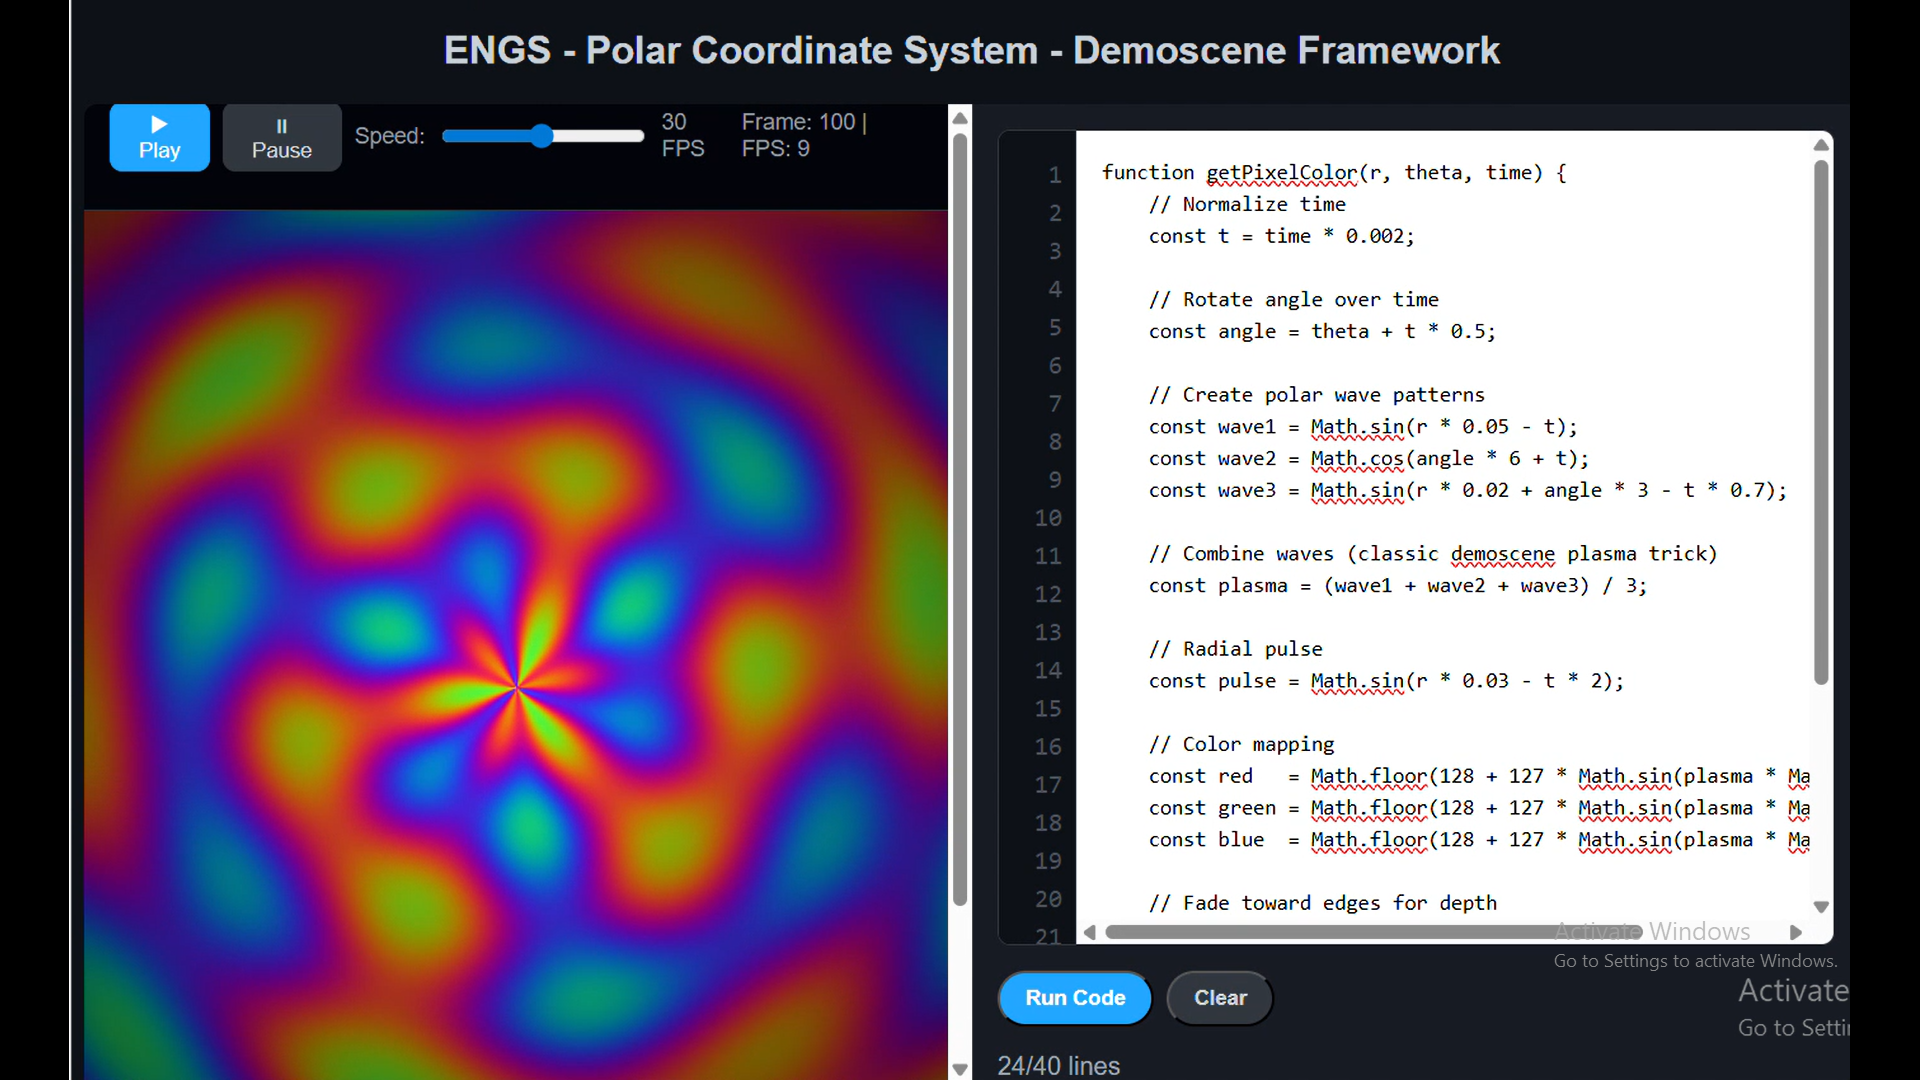Click the 'FPS: 9' readout

775,148
